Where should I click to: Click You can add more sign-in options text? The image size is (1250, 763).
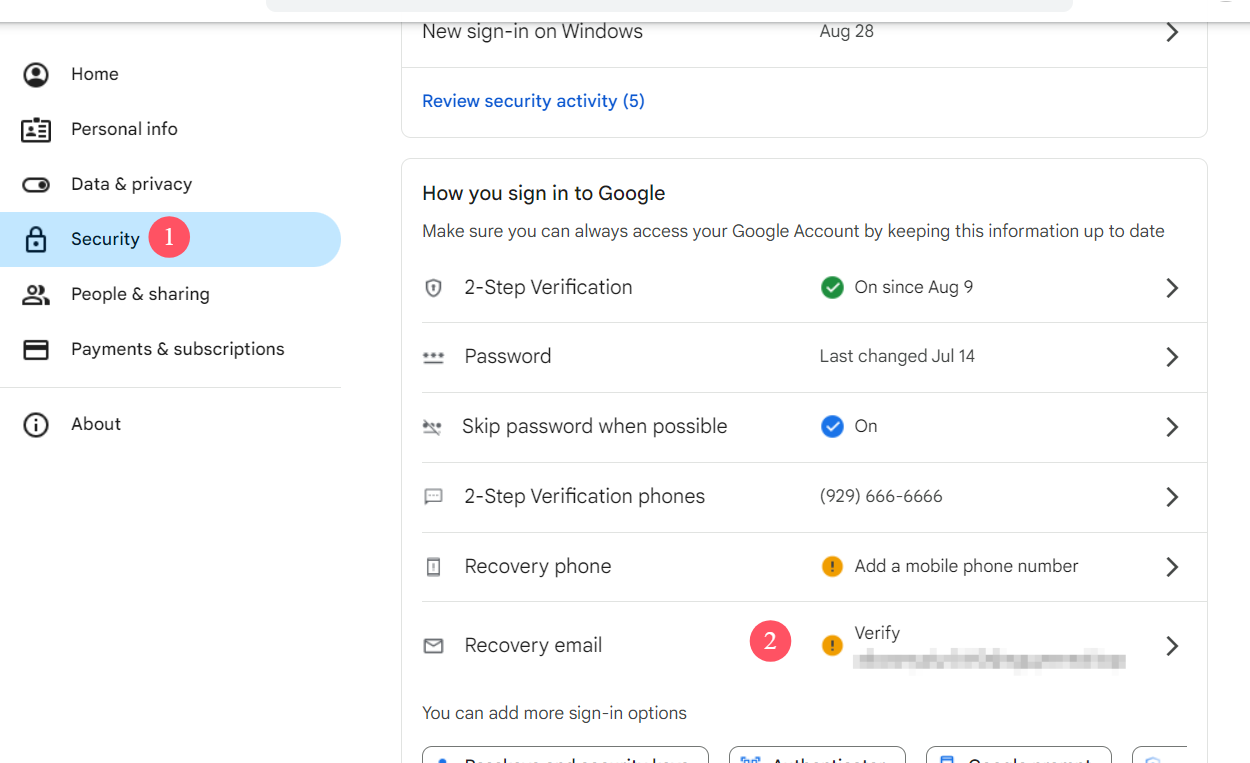click(554, 714)
